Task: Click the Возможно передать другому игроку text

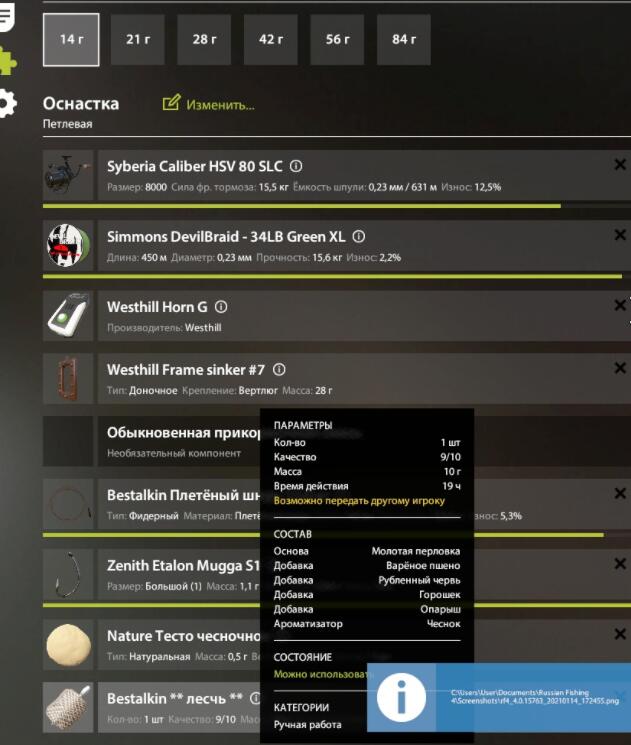Action: click(359, 501)
